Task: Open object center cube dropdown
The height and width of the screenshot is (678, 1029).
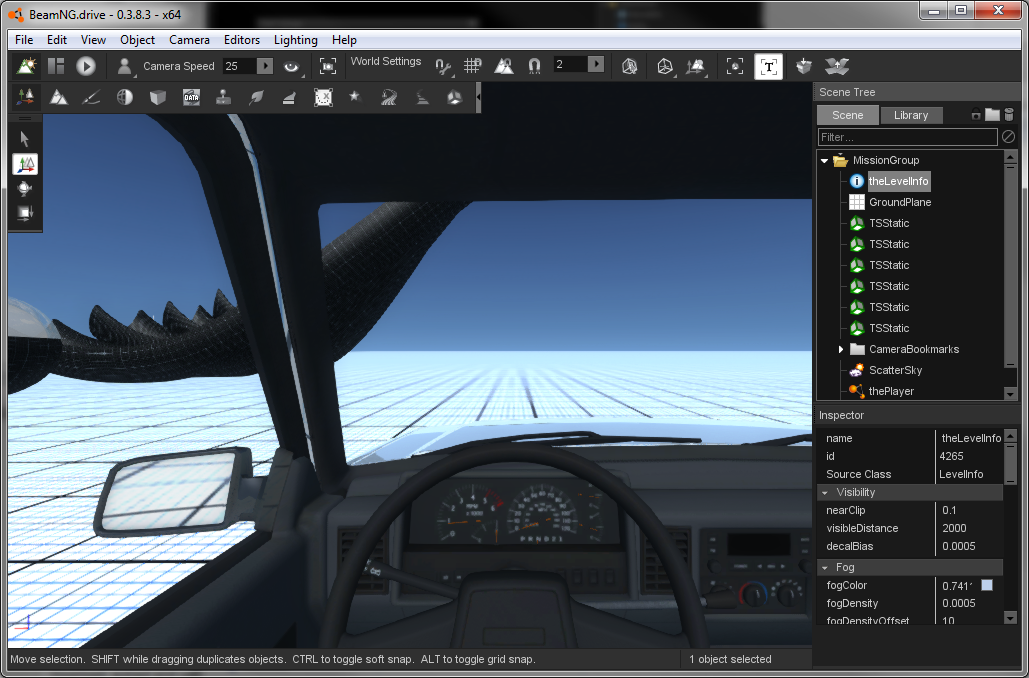Action: coord(665,66)
